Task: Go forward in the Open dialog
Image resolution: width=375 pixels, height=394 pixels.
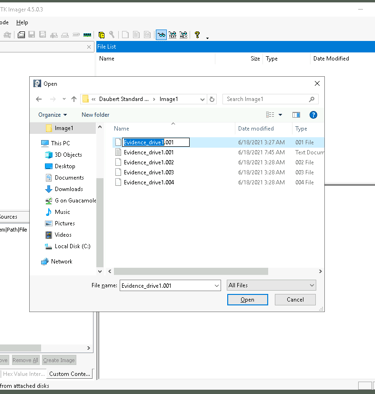Action: [x=53, y=99]
